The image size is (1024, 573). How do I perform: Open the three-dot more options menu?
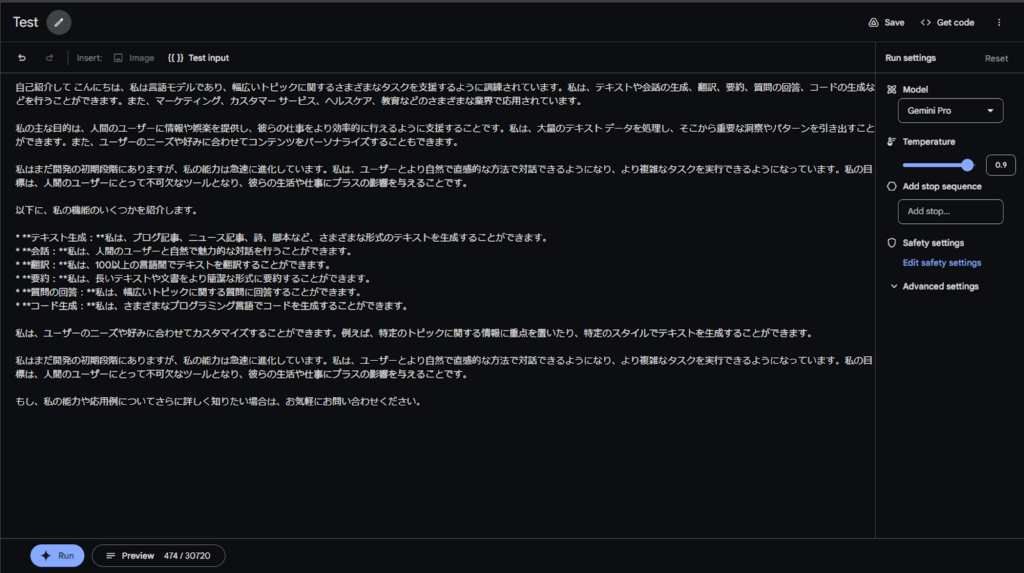coord(998,22)
